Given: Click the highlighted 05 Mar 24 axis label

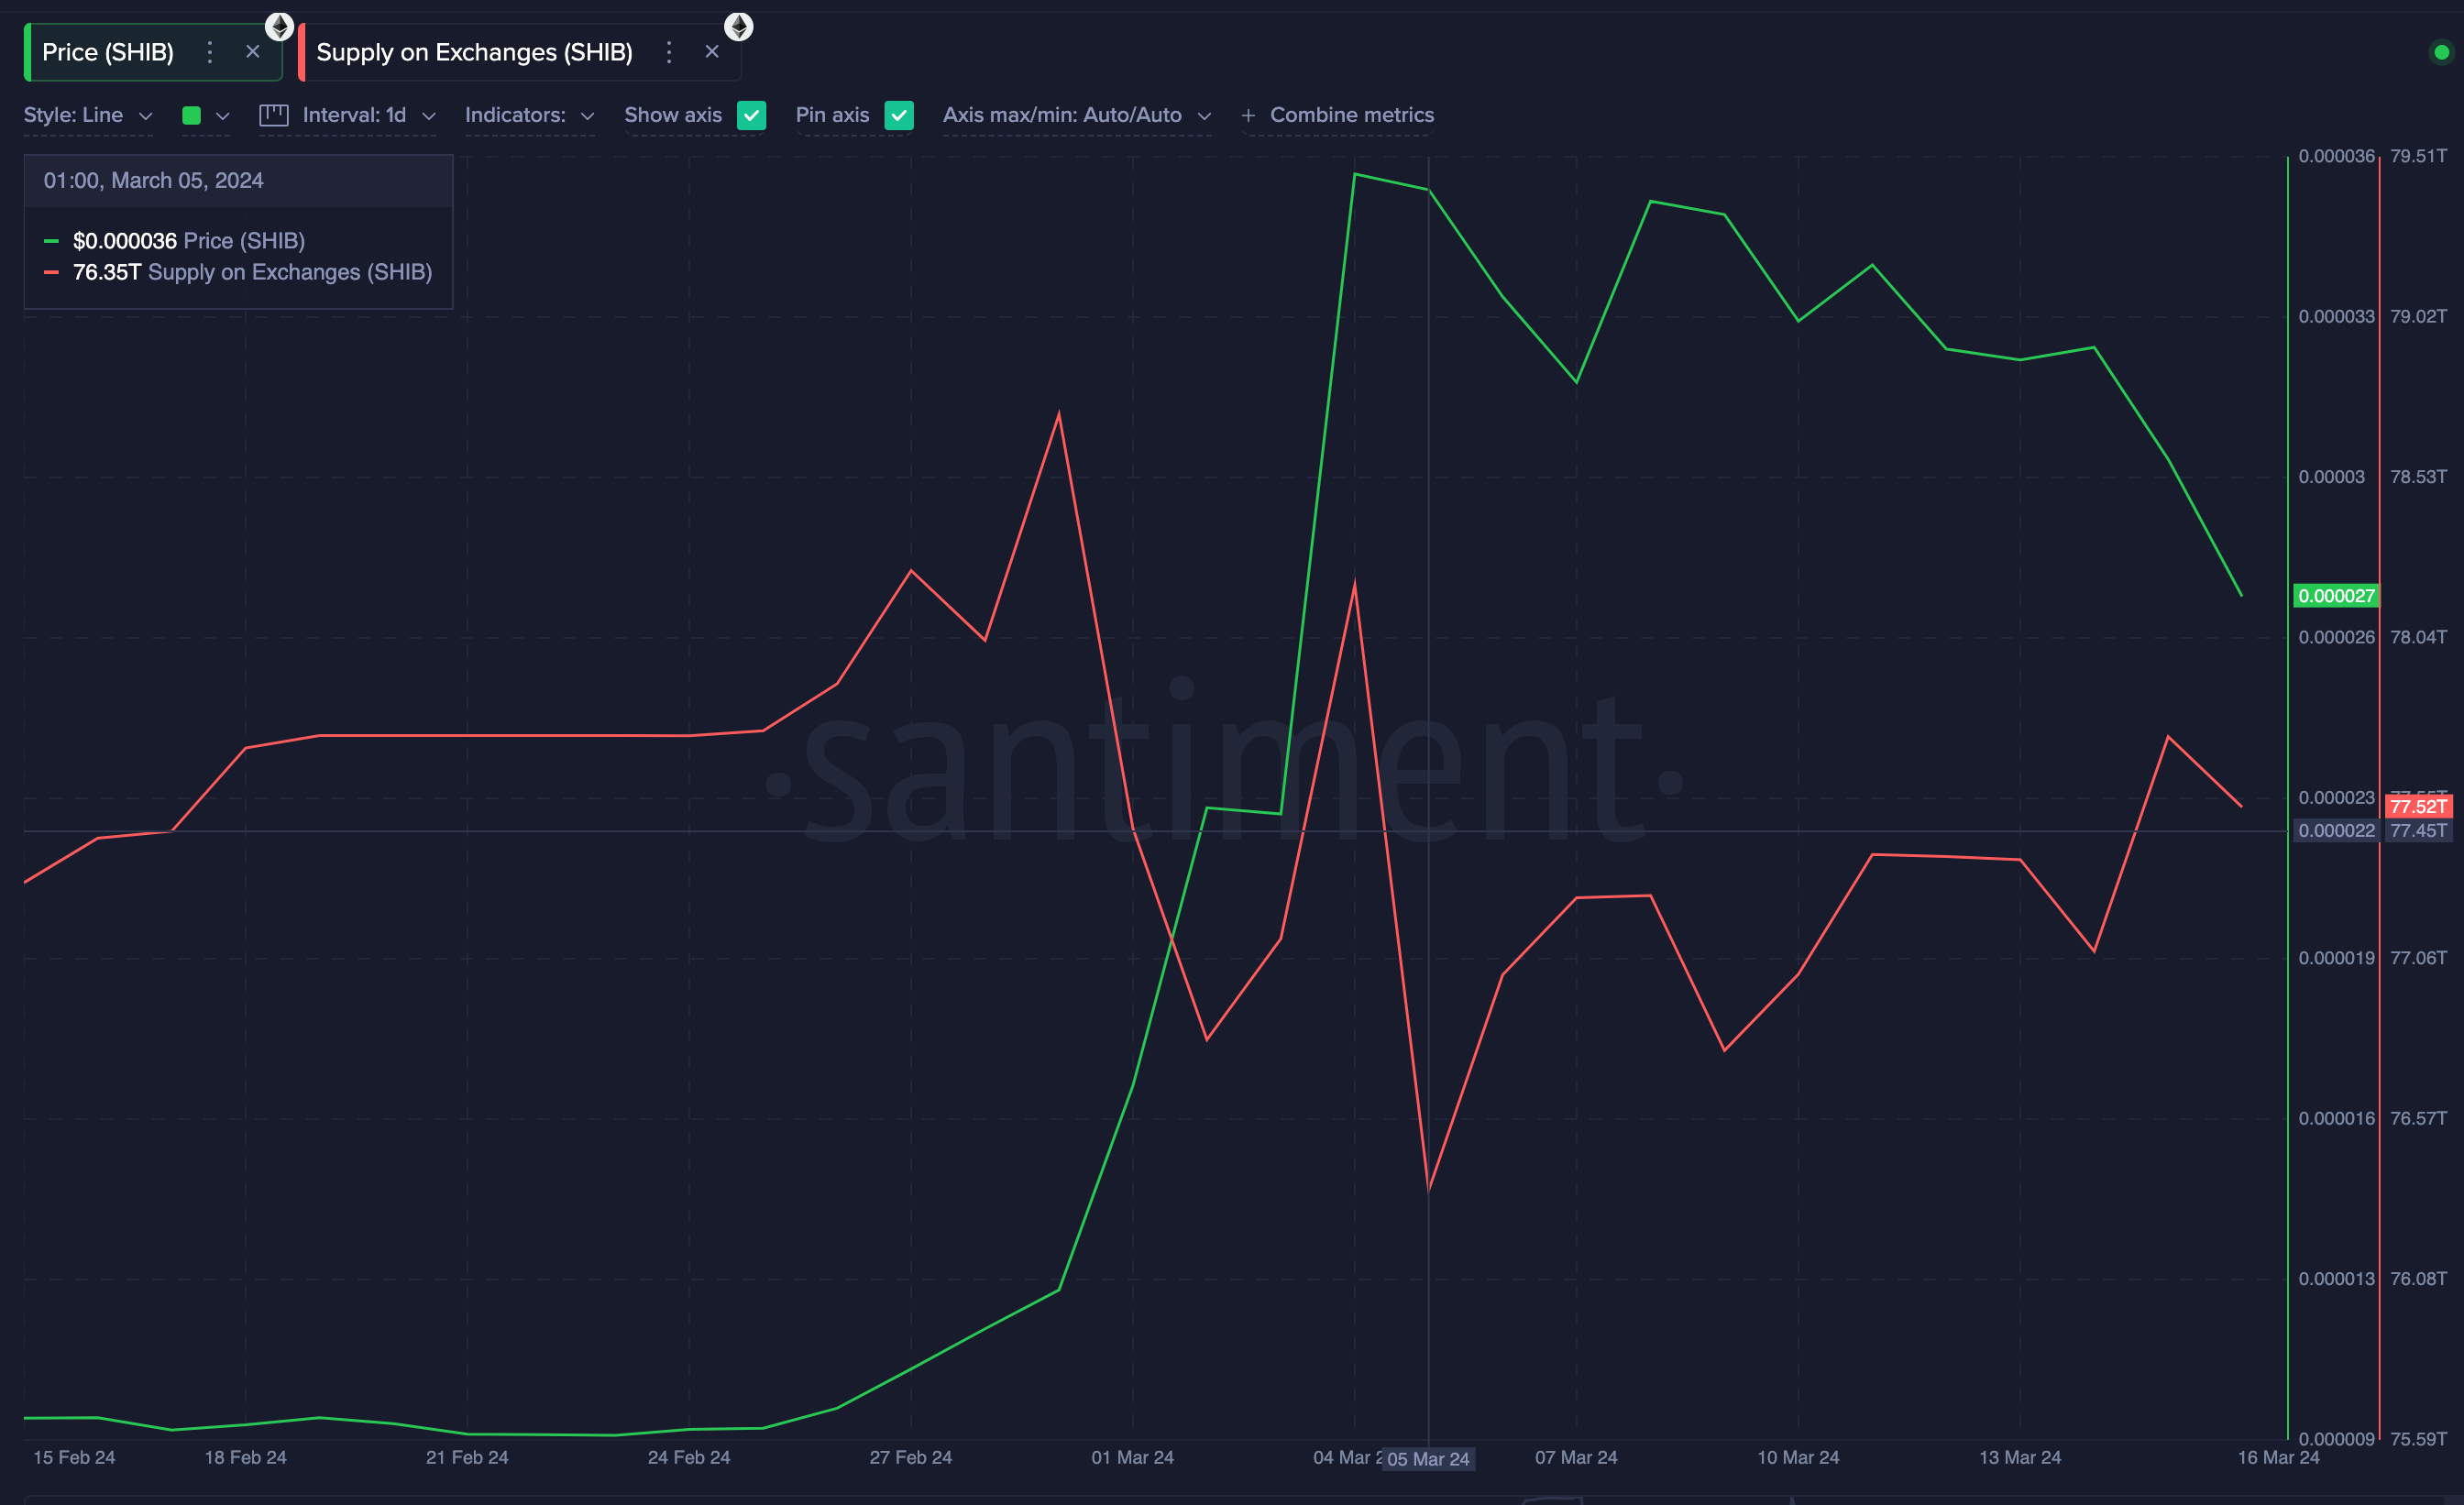Looking at the screenshot, I should pos(1430,1459).
